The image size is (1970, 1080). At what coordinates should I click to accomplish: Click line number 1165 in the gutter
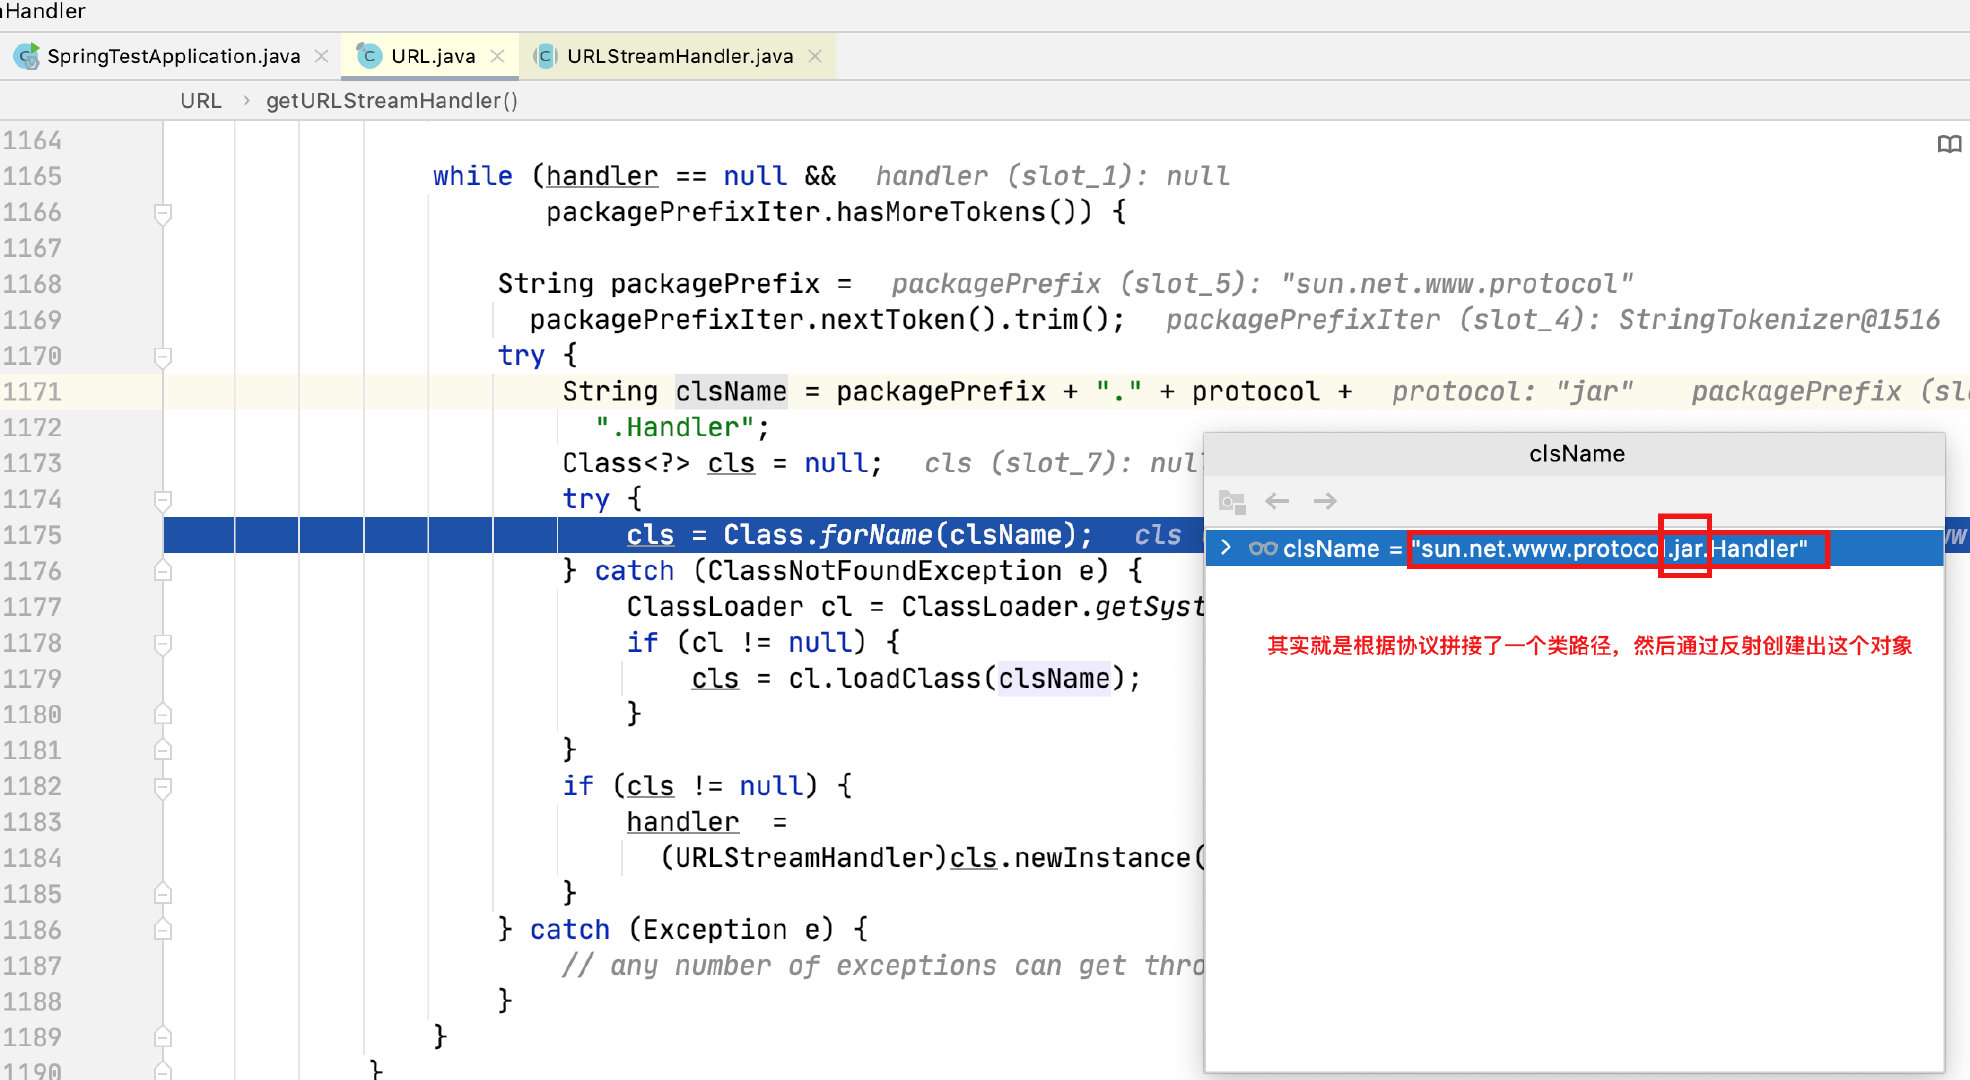pyautogui.click(x=32, y=176)
